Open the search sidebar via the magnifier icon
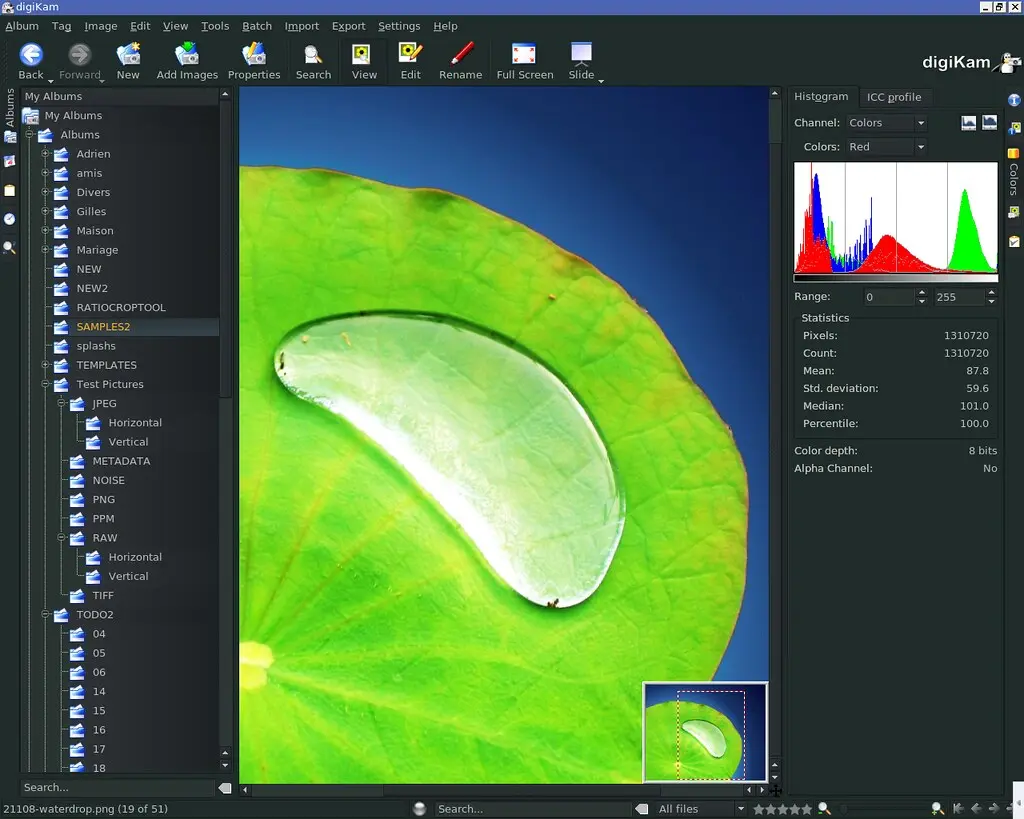 9,246
